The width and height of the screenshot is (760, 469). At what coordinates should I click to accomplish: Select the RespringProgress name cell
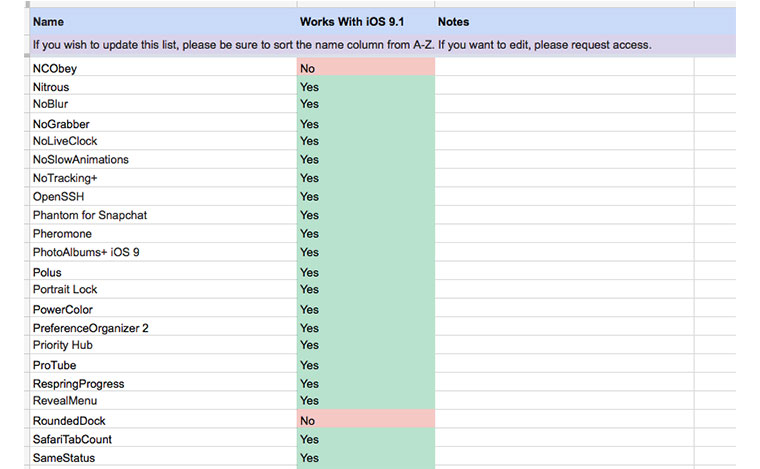[x=163, y=382]
